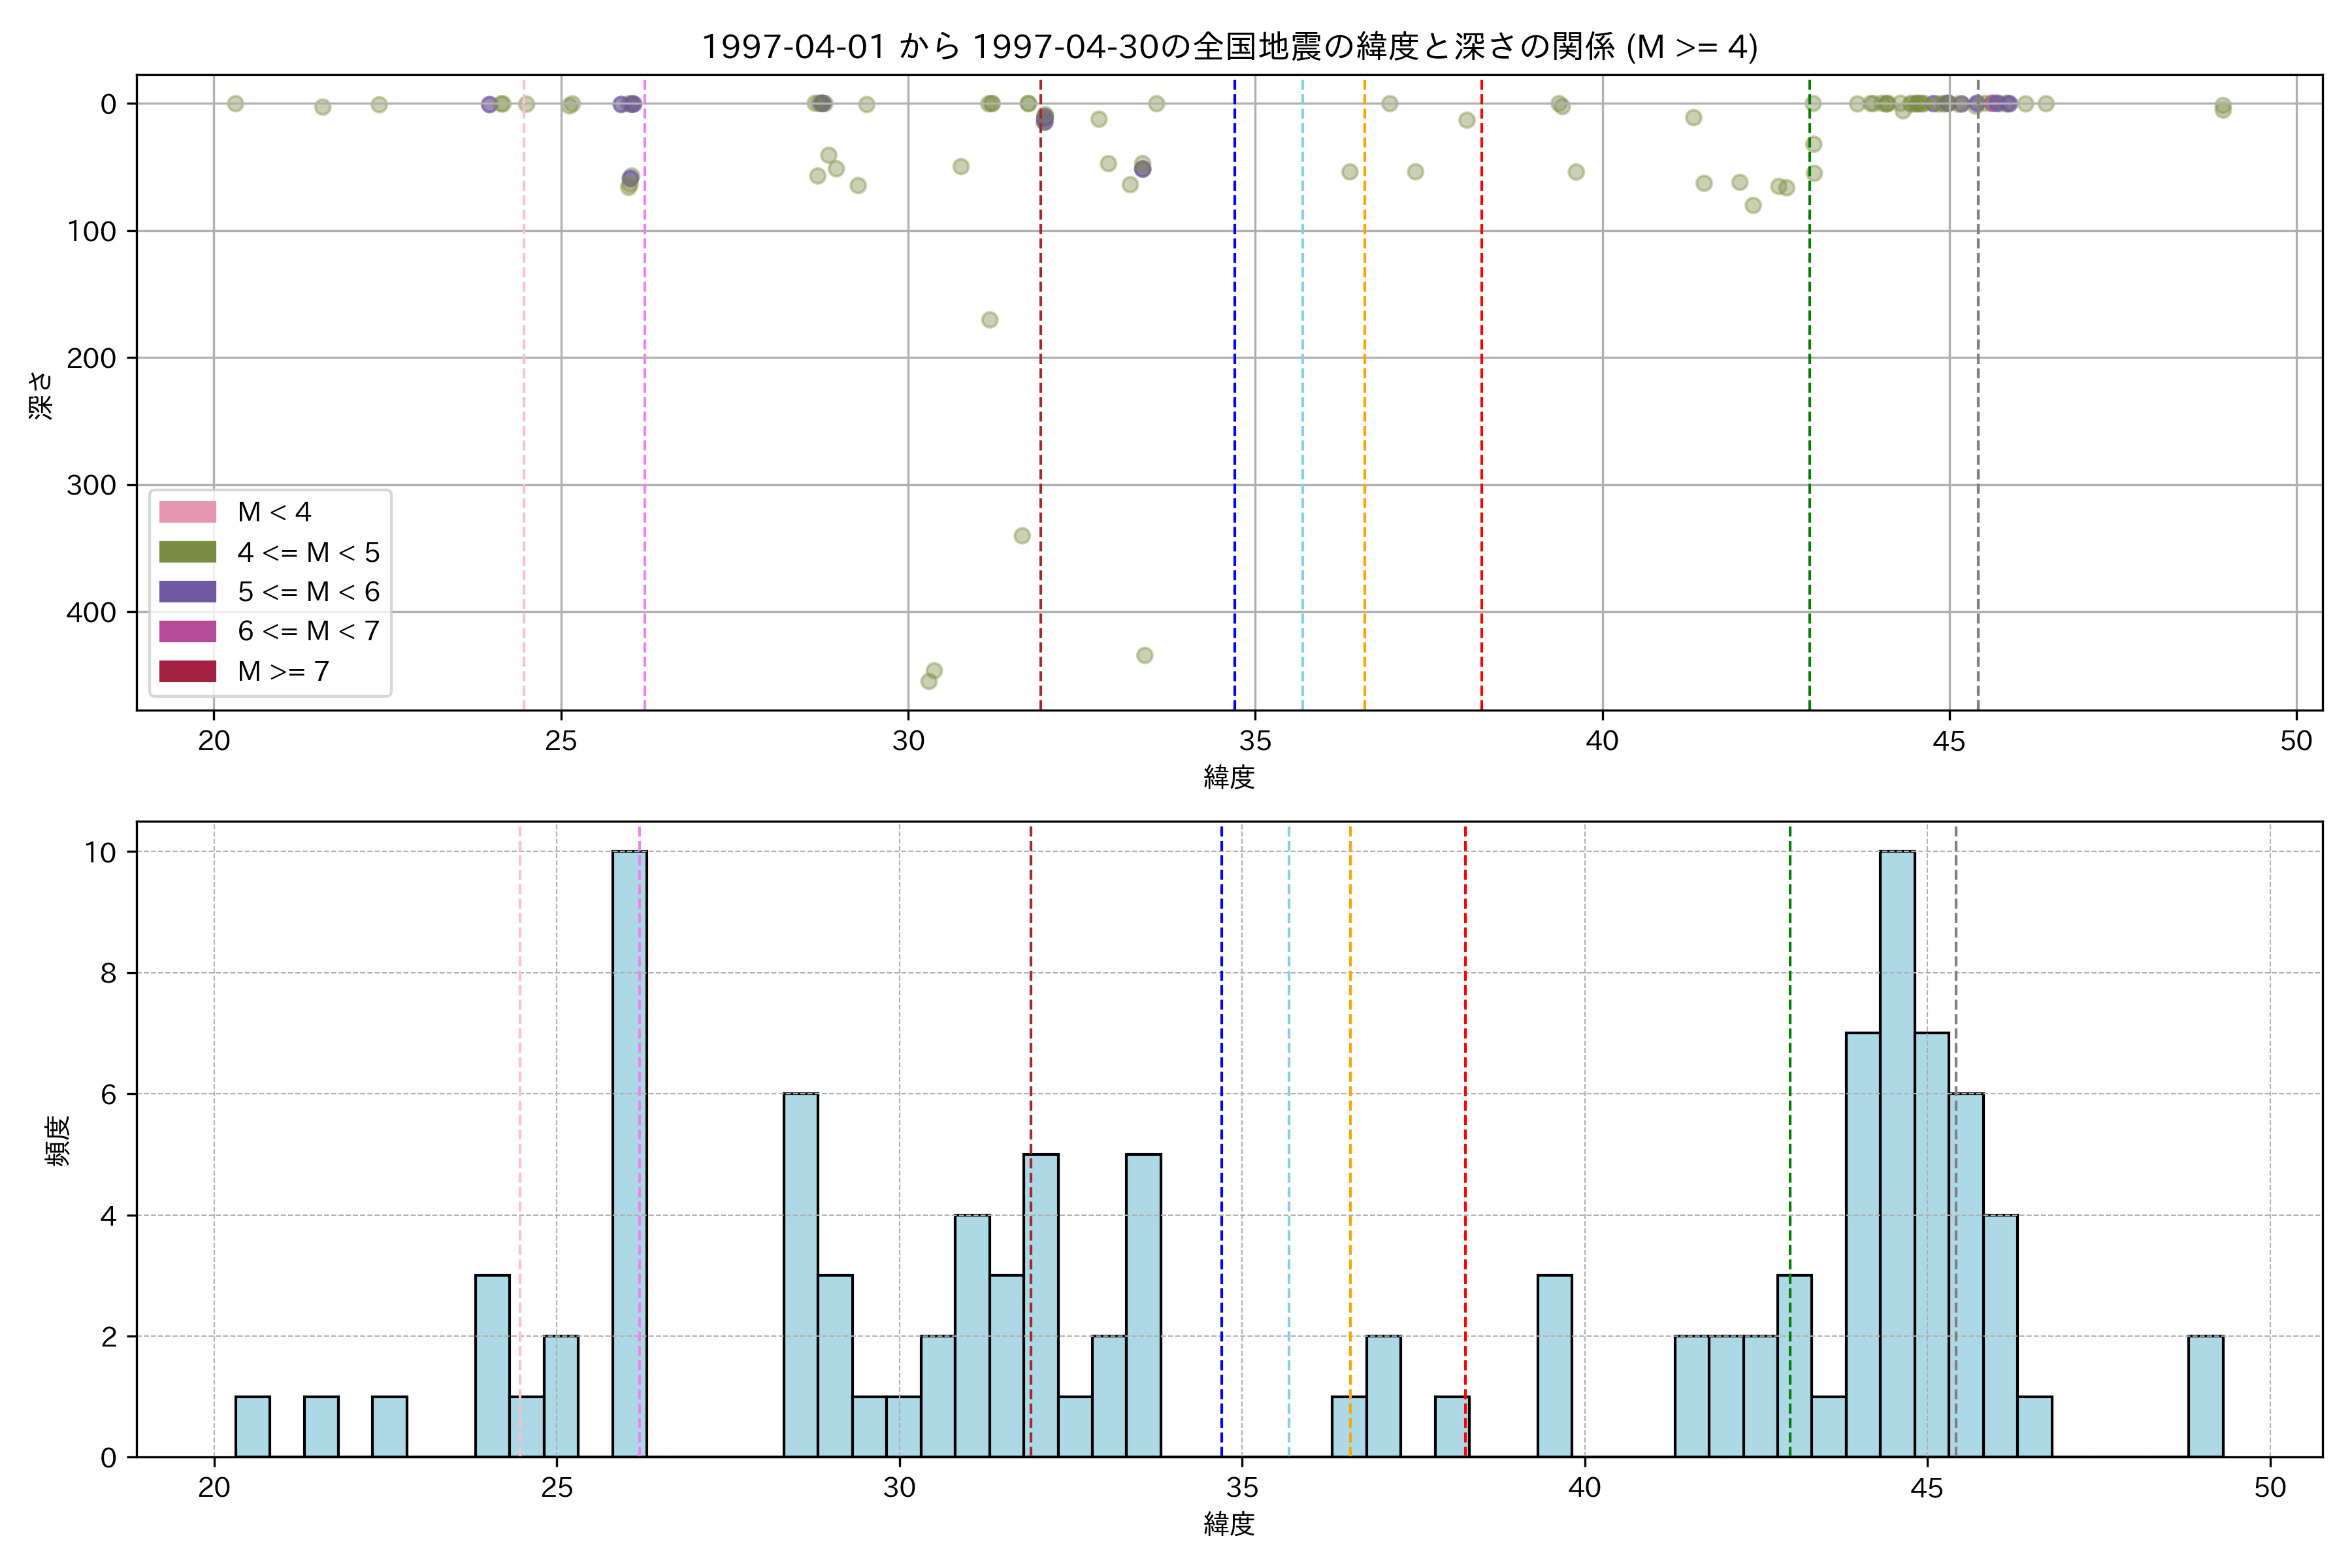This screenshot has height=1568, width=2352.
Task: Click the scatter point at depth about 170
Action: coord(989,320)
